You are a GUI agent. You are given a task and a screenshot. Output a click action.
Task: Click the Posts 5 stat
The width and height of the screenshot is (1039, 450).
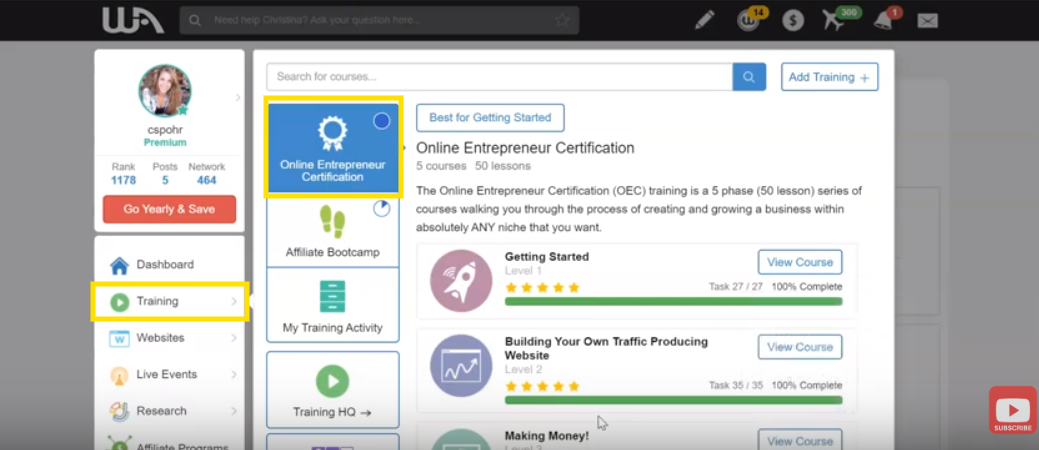(x=165, y=174)
